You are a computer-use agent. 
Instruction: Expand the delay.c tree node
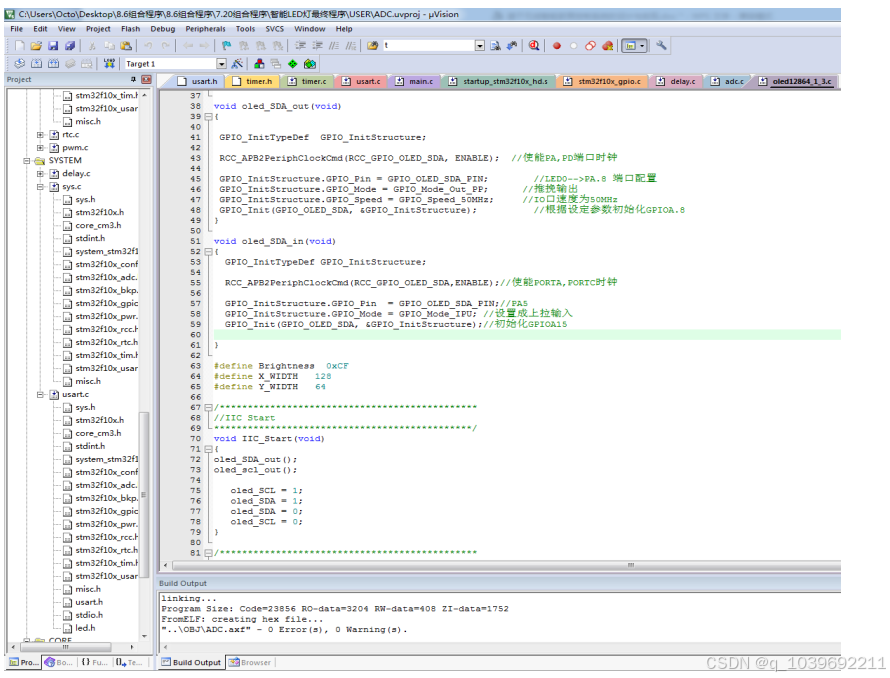40,174
